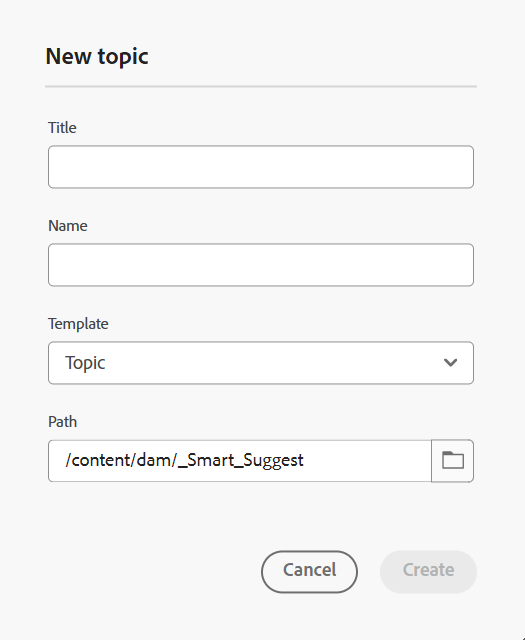The width and height of the screenshot is (525, 640).
Task: Expand the Template dropdown chevron
Action: coord(450,362)
